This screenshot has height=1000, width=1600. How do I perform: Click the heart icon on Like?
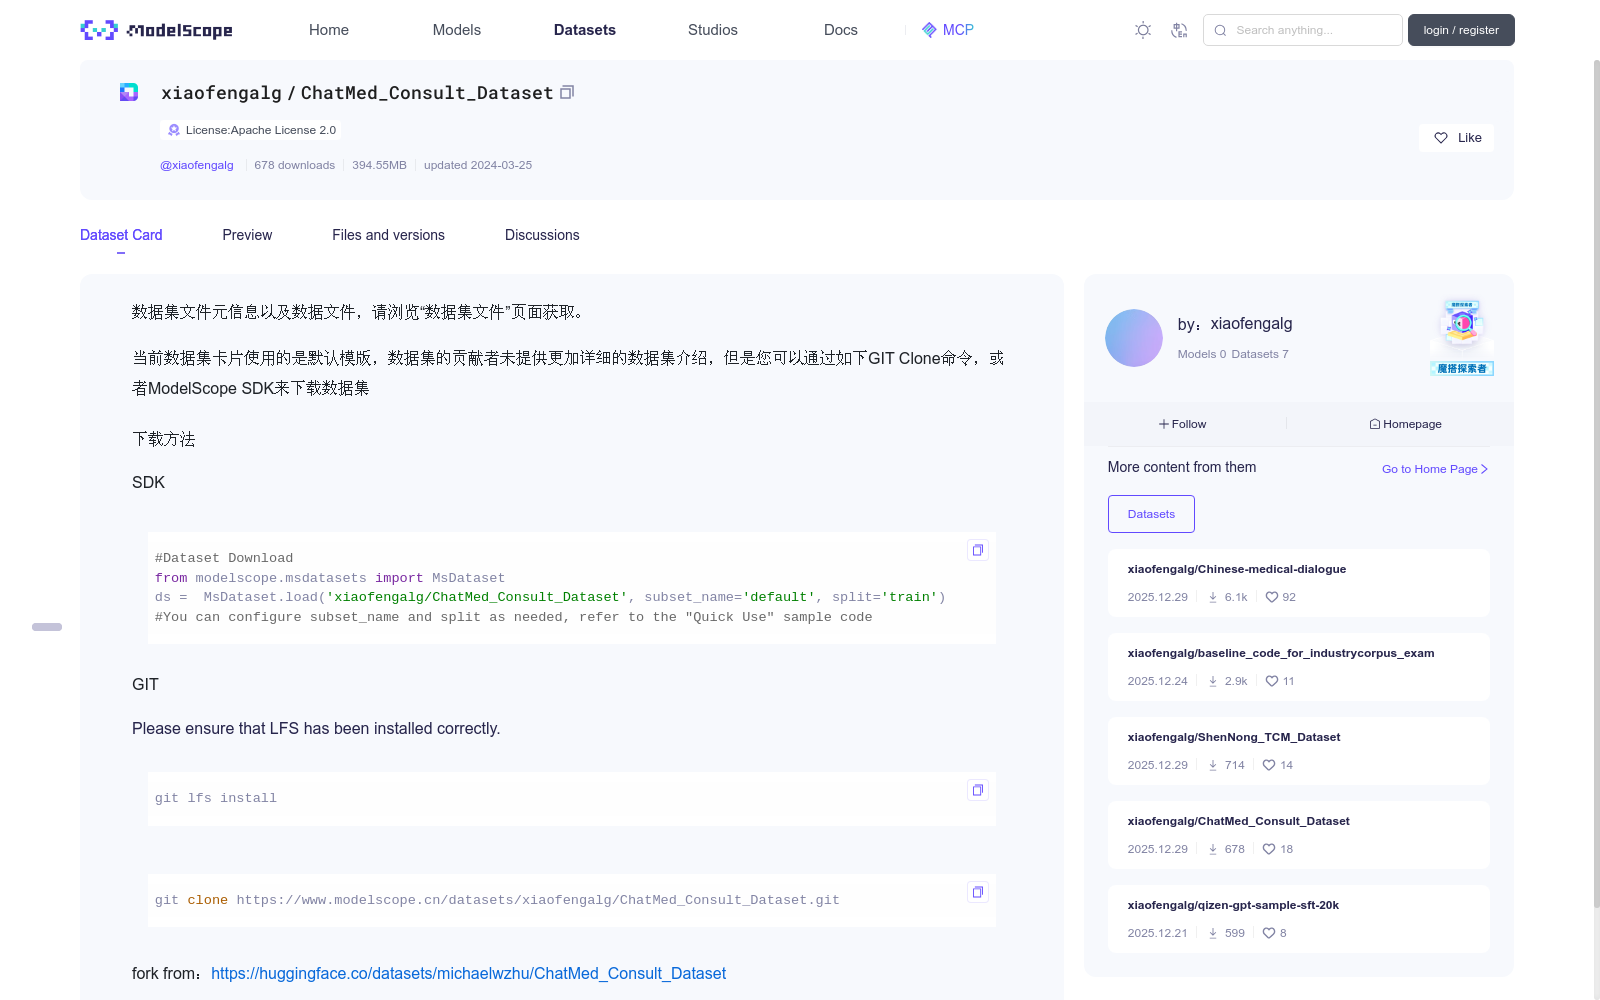(x=1441, y=138)
